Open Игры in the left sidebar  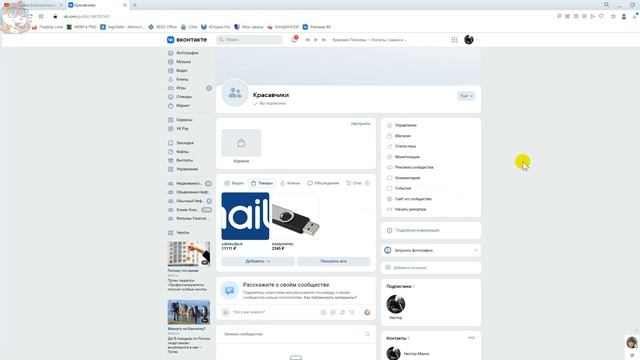tap(177, 88)
